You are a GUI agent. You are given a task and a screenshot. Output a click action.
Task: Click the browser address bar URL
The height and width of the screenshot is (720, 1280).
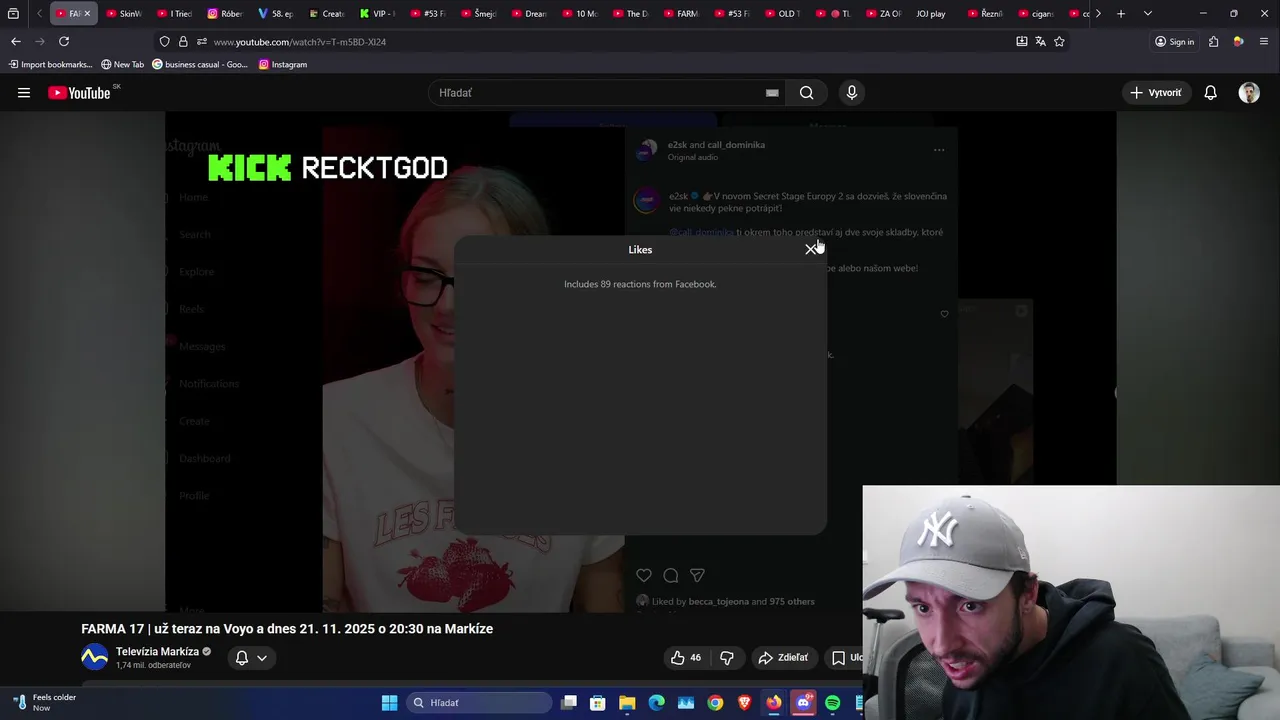(x=299, y=41)
